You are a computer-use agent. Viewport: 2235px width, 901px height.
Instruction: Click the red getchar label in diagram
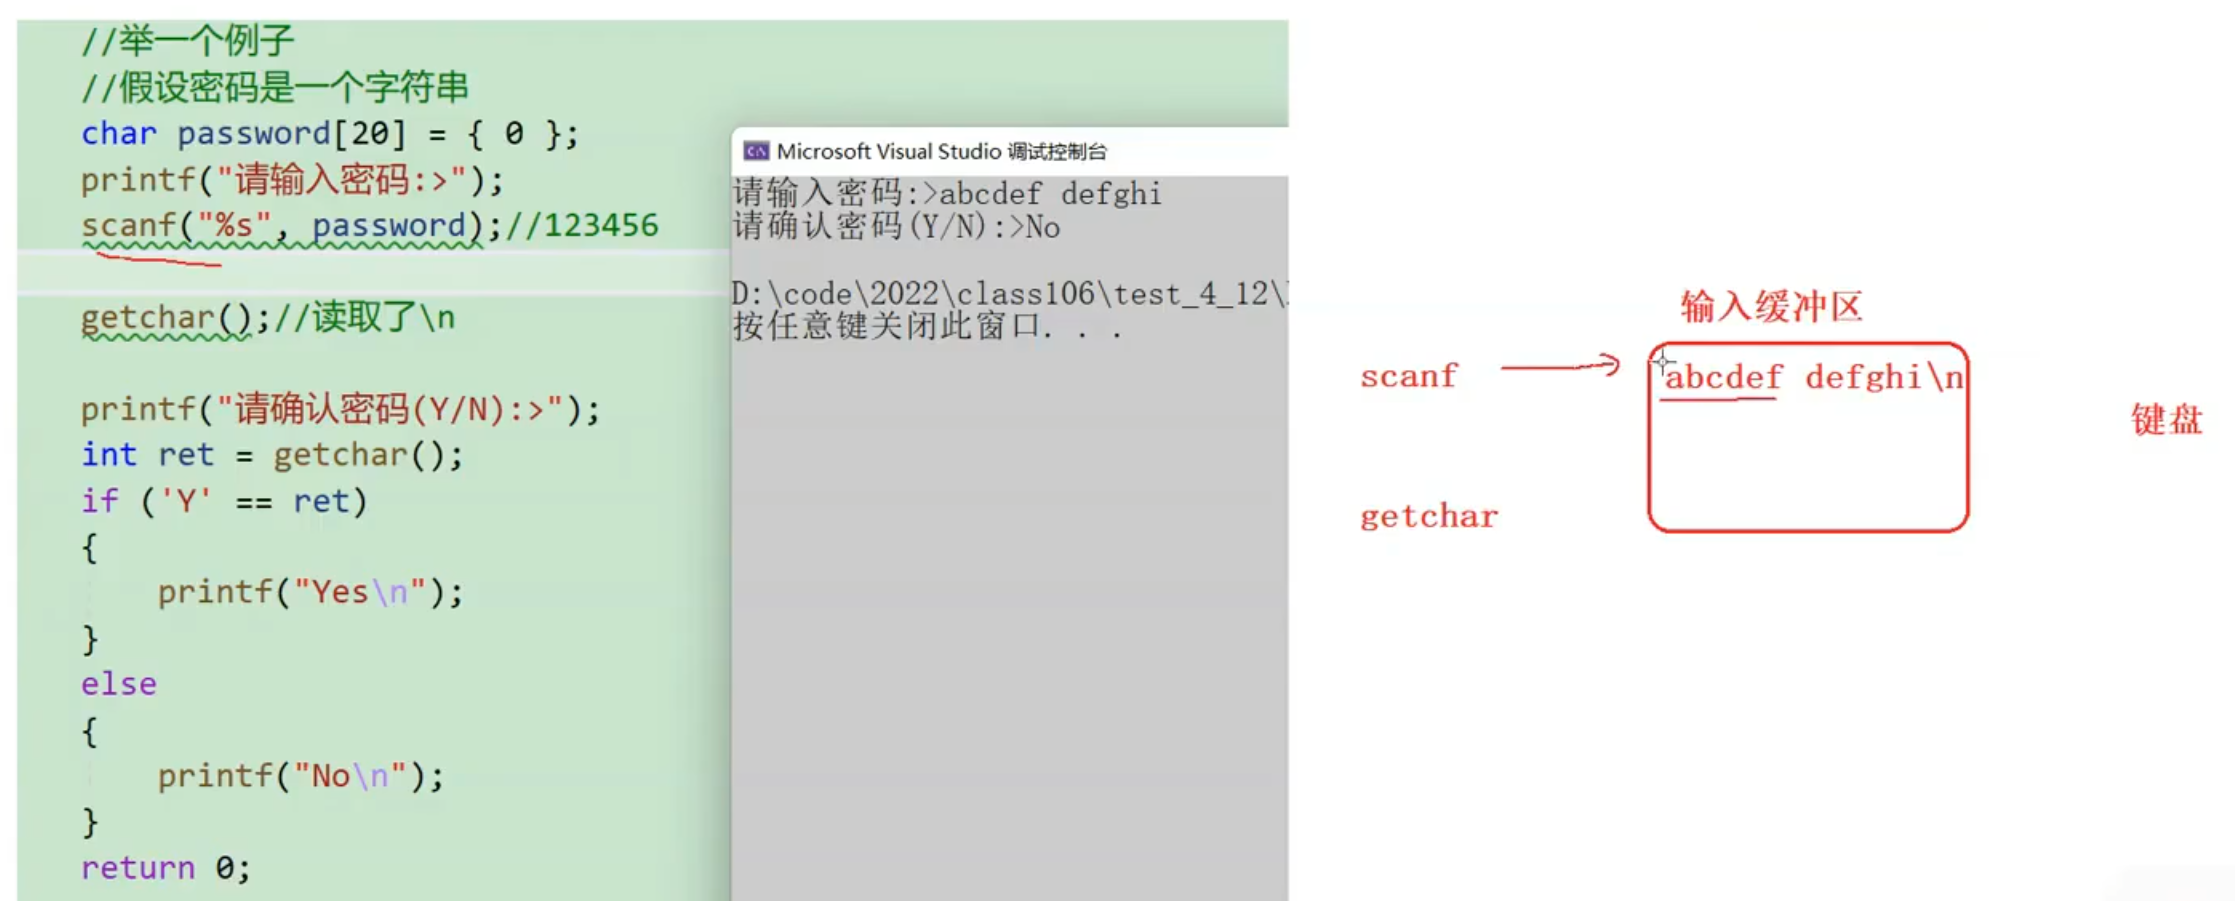tap(1429, 516)
